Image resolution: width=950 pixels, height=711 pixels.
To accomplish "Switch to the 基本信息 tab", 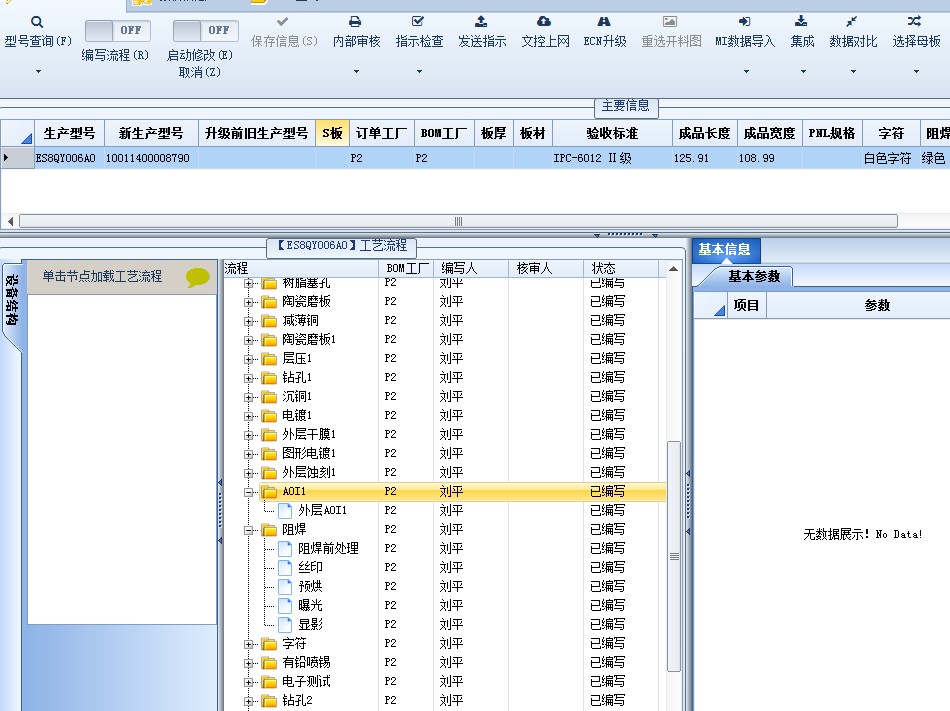I will 725,250.
